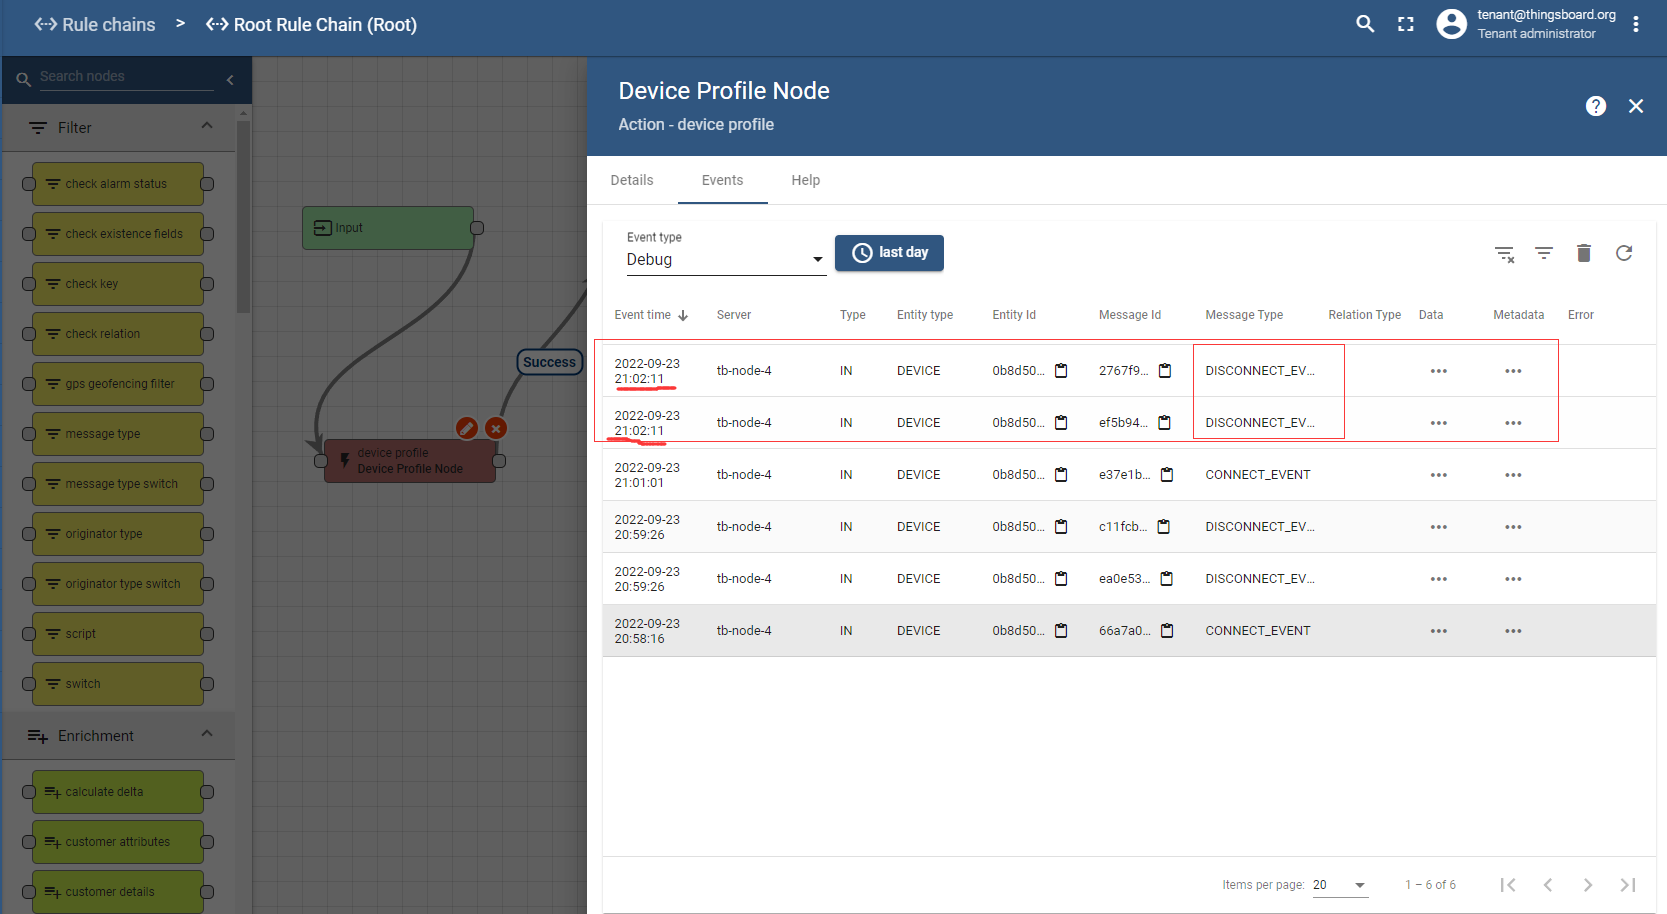Collapse the node library panel arrow
Image resolution: width=1667 pixels, height=914 pixels.
(230, 79)
